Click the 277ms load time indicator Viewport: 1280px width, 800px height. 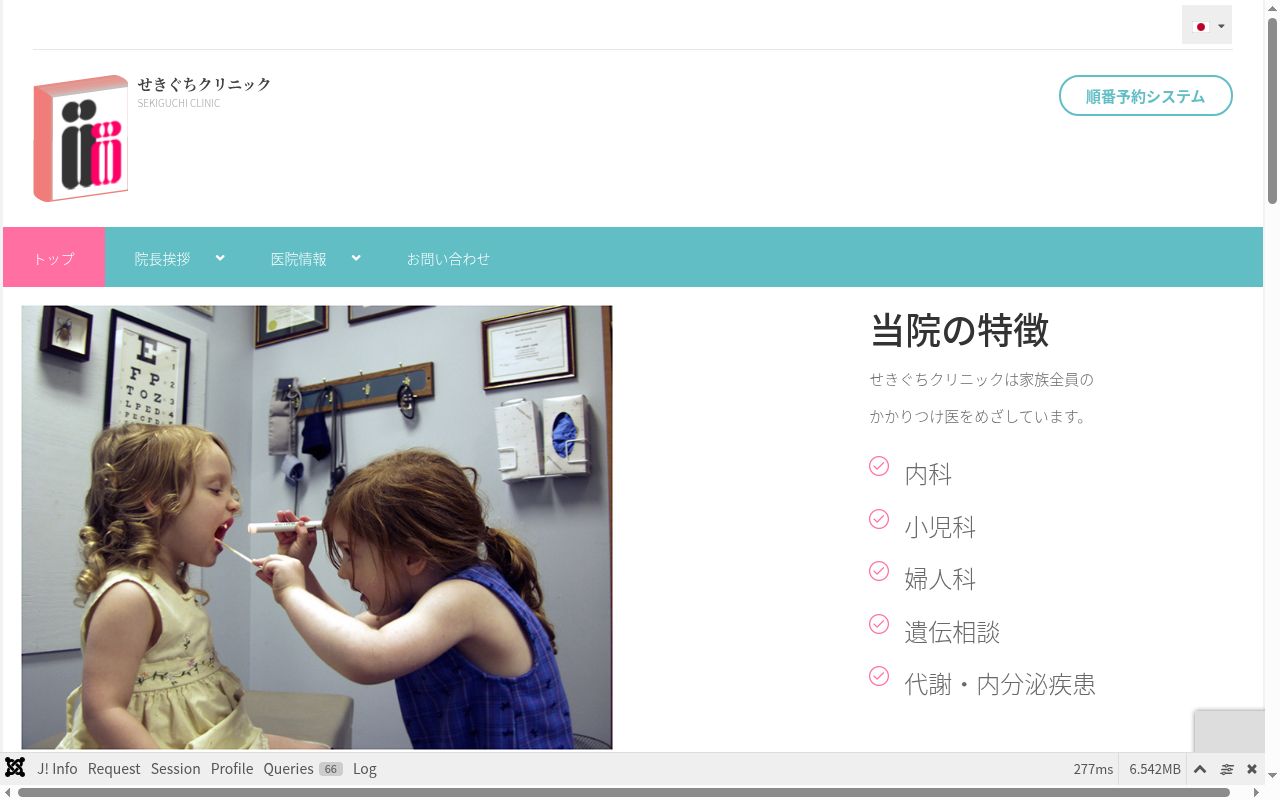(x=1093, y=769)
